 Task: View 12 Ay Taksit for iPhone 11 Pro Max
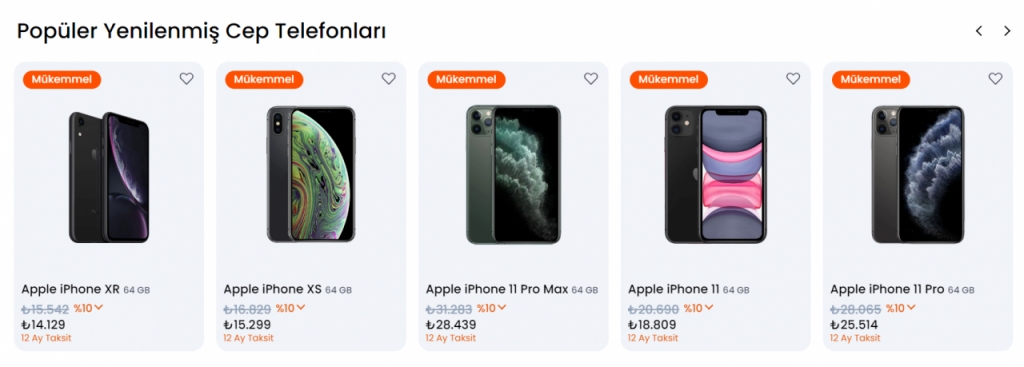tap(451, 338)
